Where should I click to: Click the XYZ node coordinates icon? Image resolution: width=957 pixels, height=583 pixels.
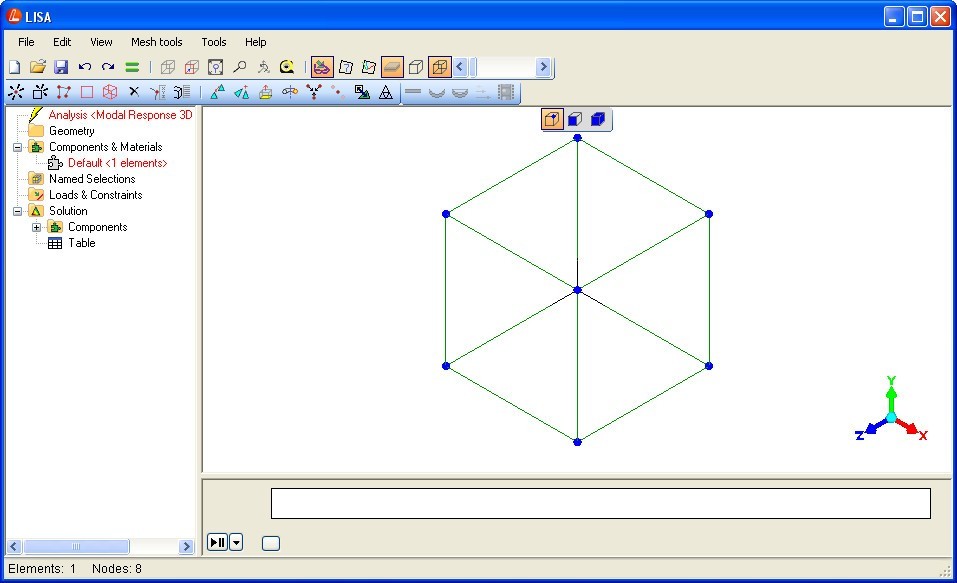158,92
